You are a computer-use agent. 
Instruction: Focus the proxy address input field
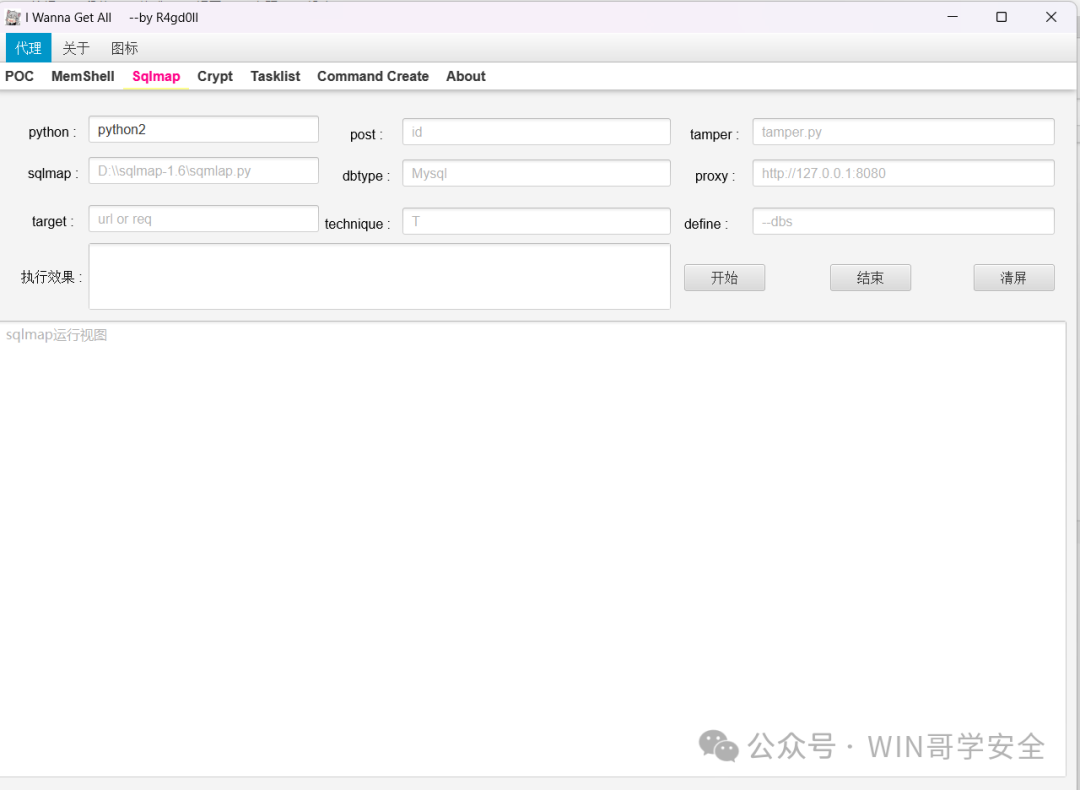click(904, 173)
